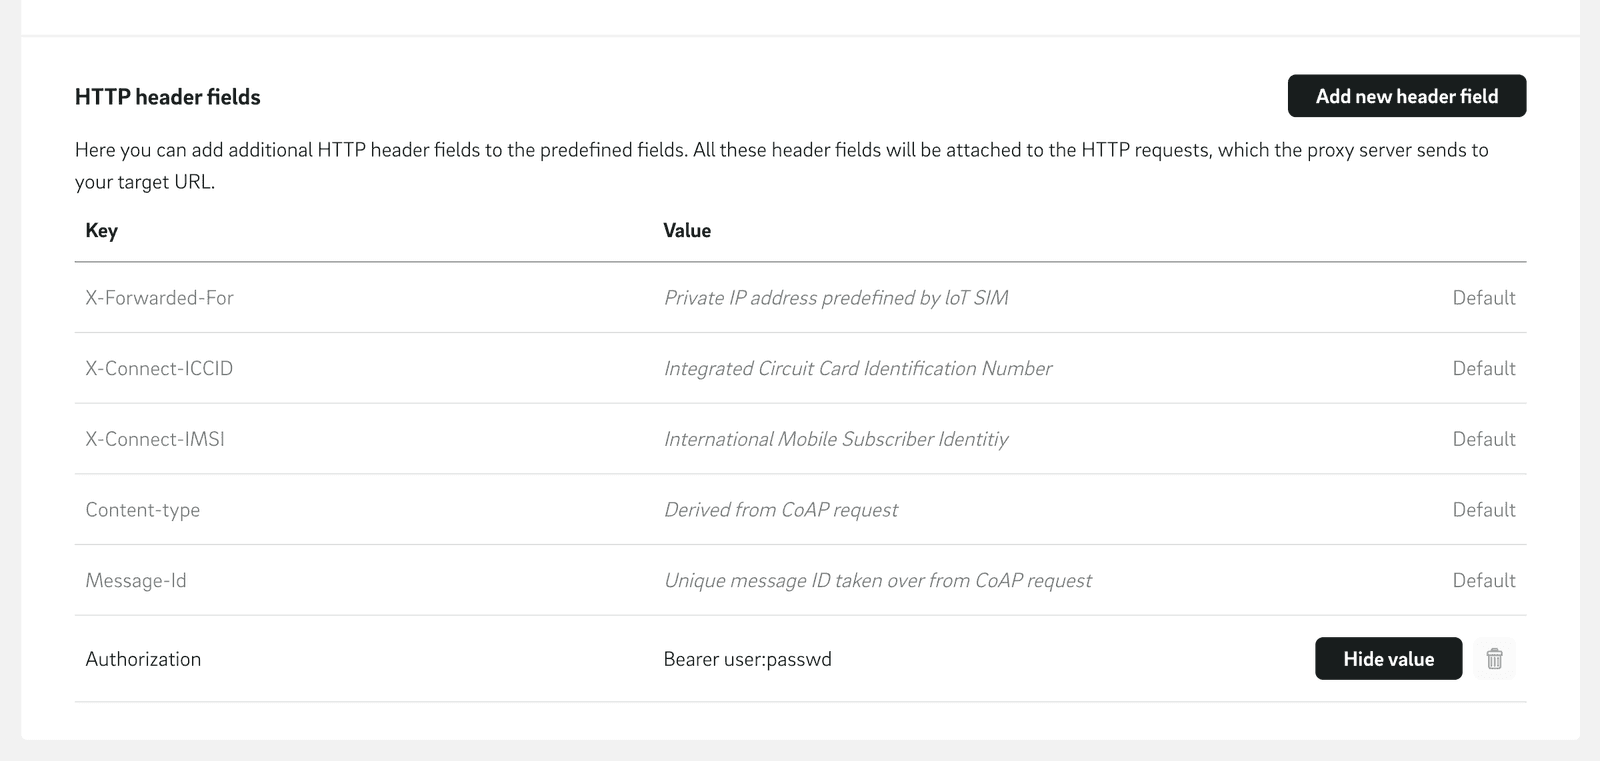
Task: Click the trash icon beside Hide value
Action: [1494, 659]
